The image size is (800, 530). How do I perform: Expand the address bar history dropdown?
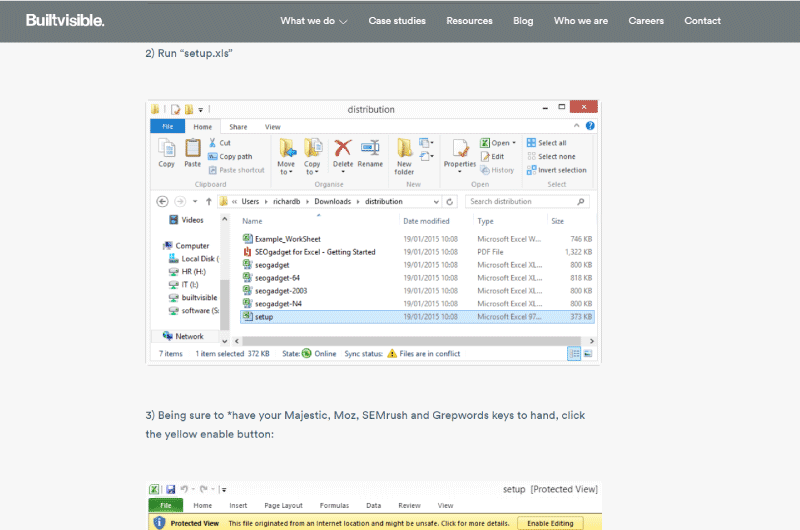[436, 201]
